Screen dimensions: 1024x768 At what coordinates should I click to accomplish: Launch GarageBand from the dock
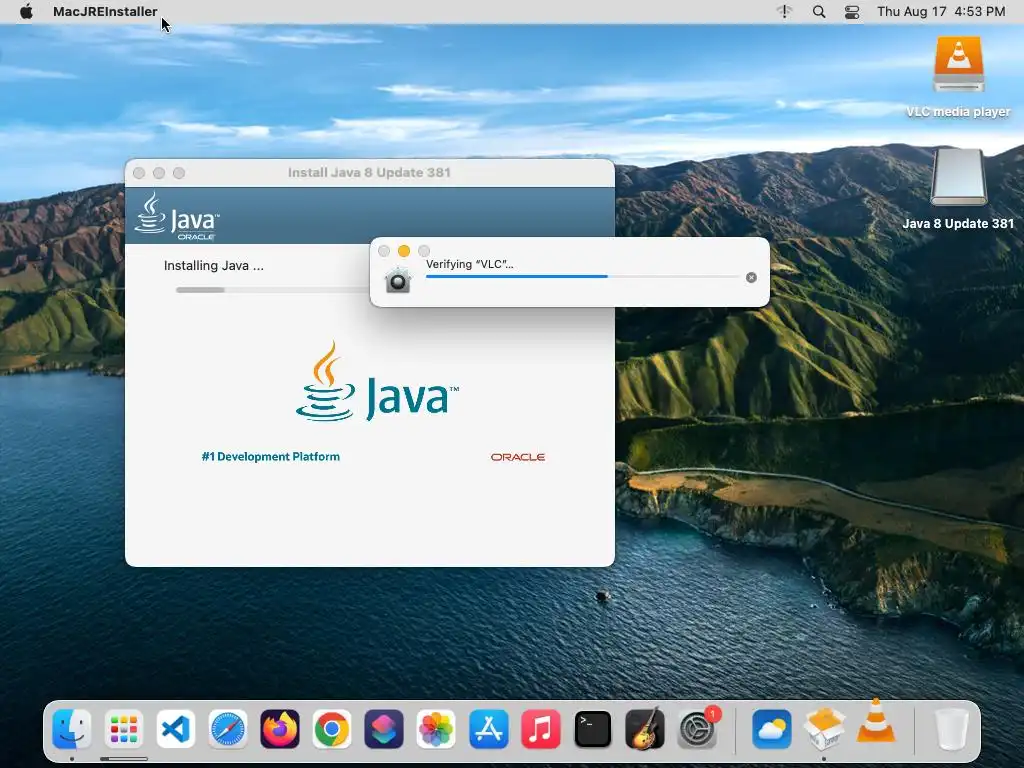point(645,729)
